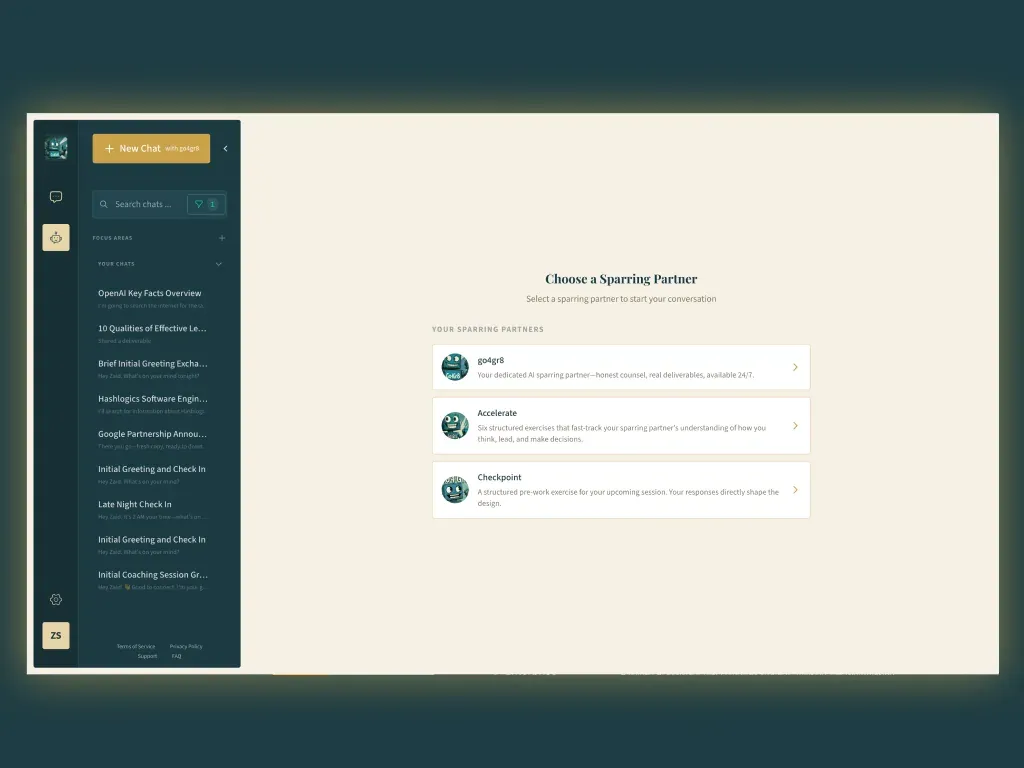Click the go4gr8 logo at top left
Viewport: 1024px width, 768px height.
tap(56, 148)
